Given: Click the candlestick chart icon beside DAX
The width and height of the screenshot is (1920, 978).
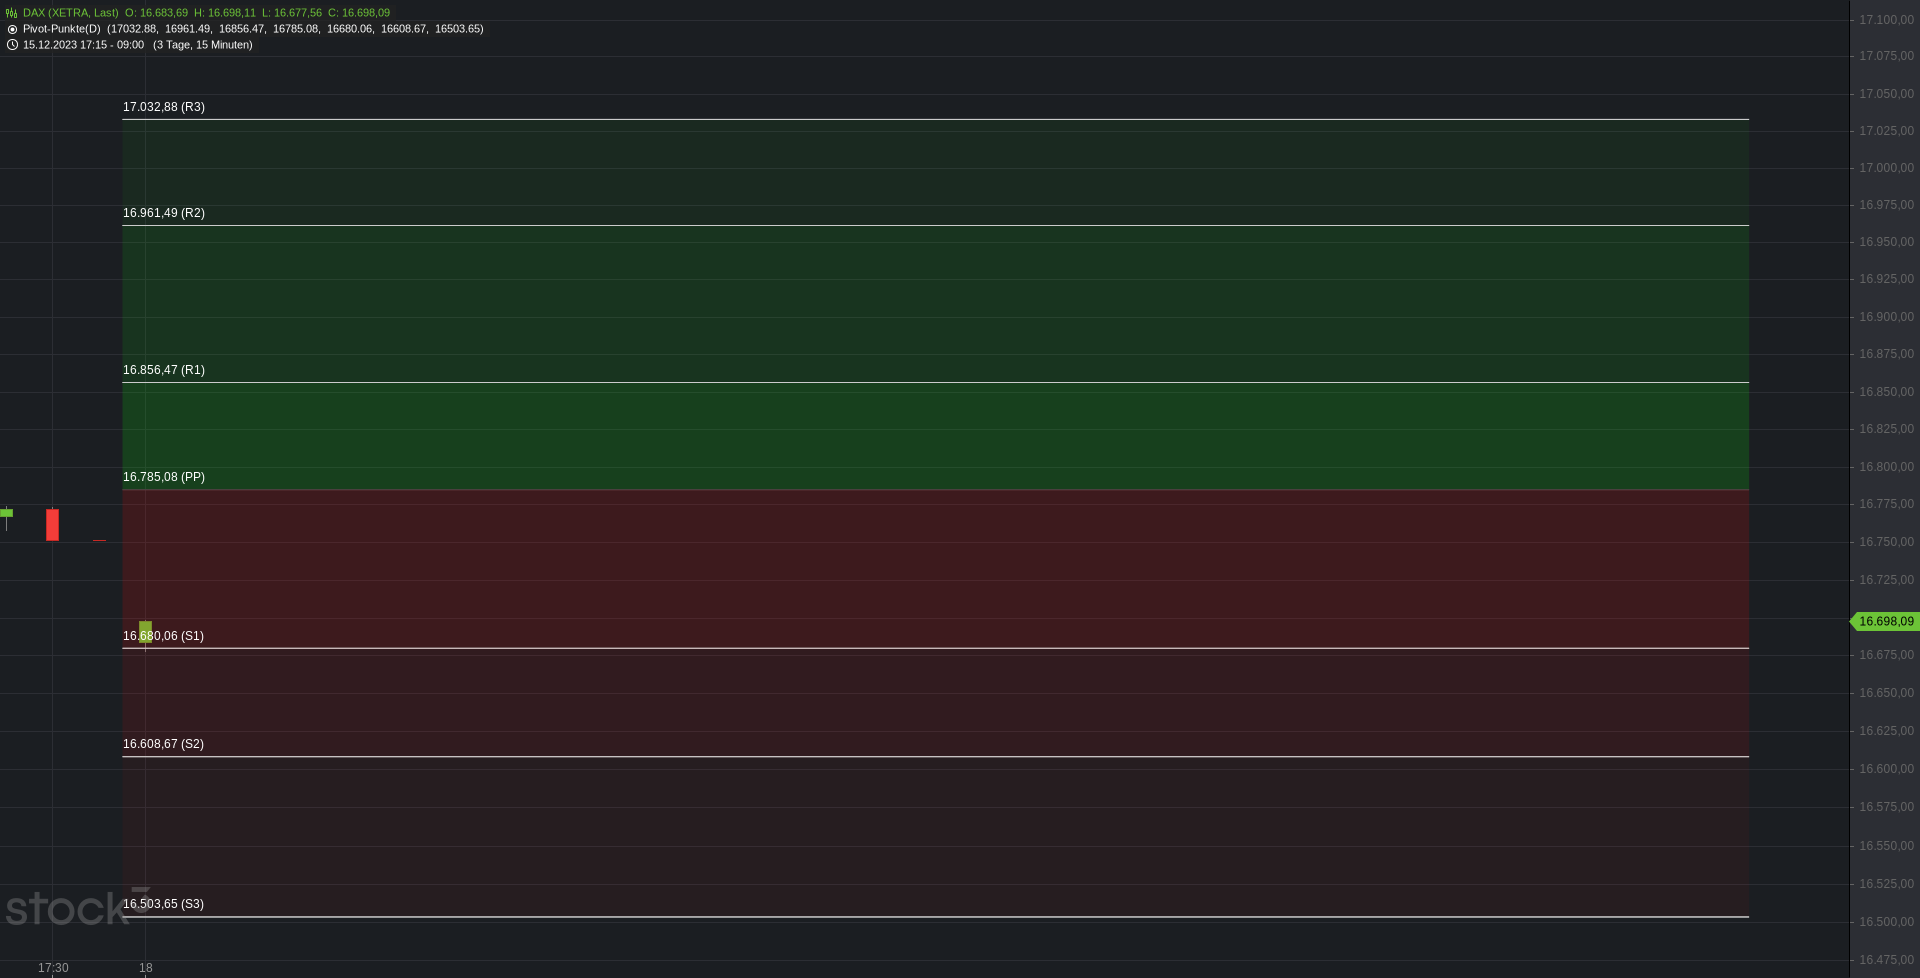Looking at the screenshot, I should pyautogui.click(x=12, y=13).
